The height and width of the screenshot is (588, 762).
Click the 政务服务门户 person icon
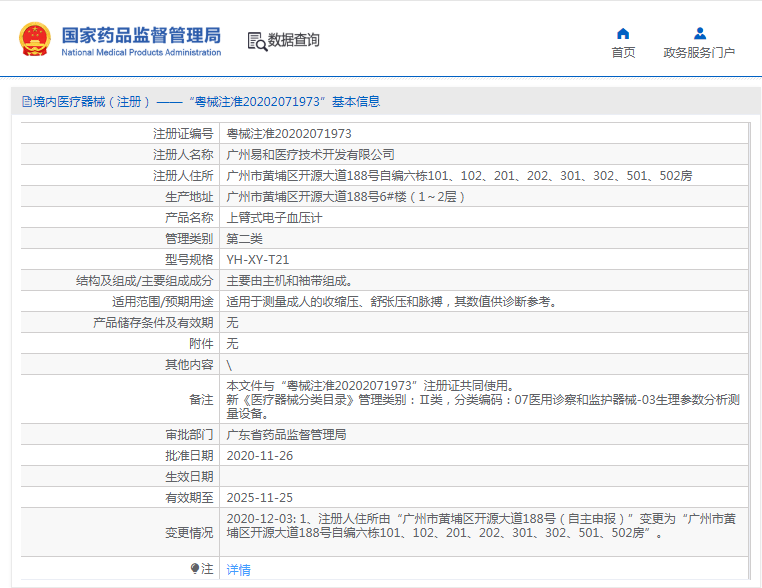(700, 34)
